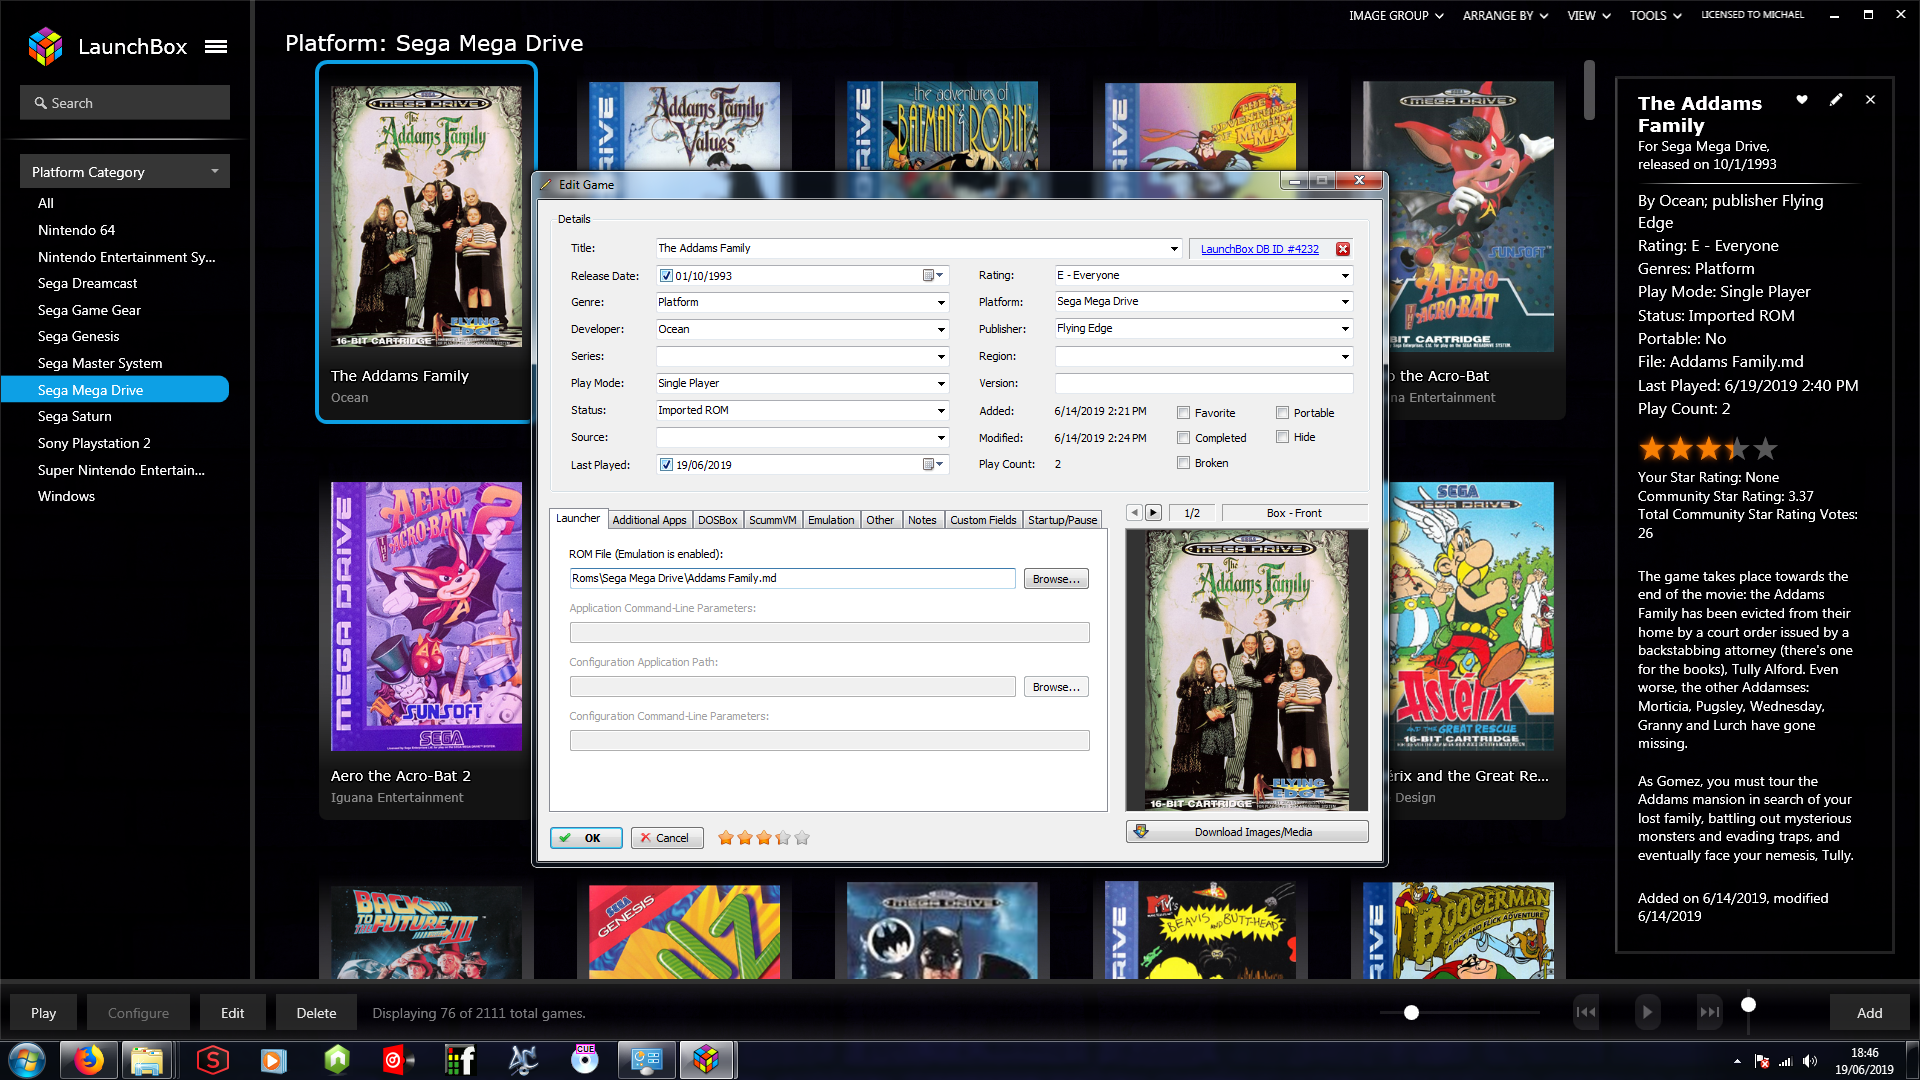Switch to the DOSBox tab
The height and width of the screenshot is (1080, 1920).
point(717,520)
